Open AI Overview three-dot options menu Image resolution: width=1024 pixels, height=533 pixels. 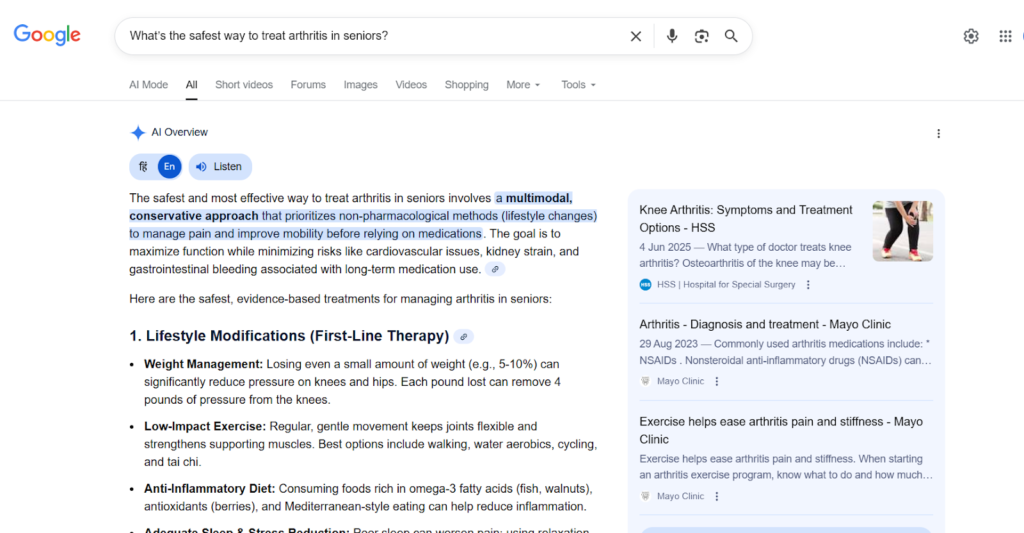[x=938, y=133]
